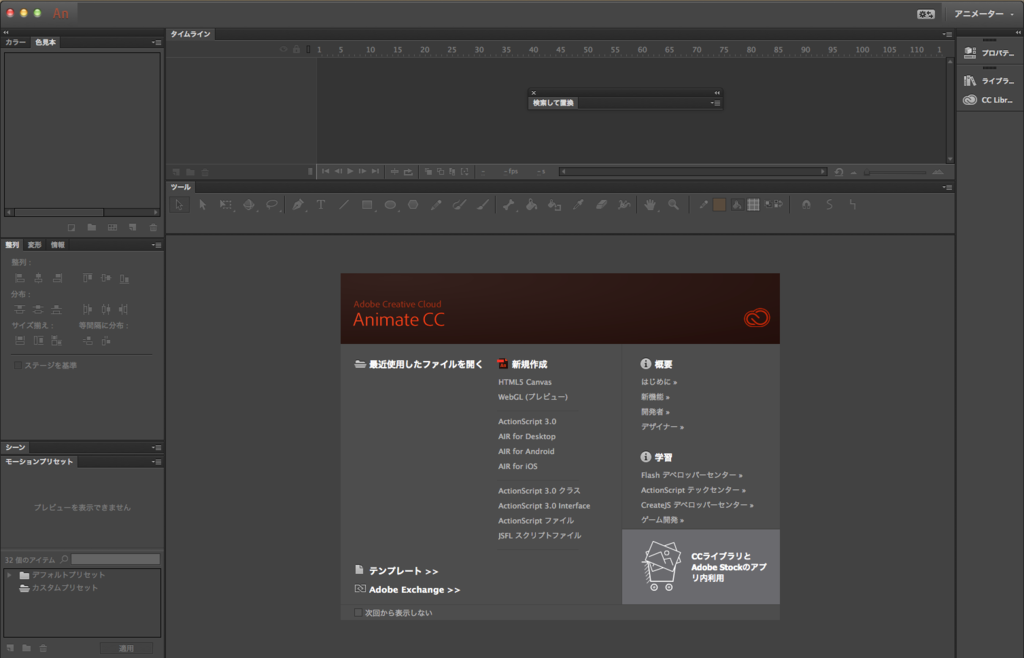Toggle the center frame button
Screen dimensions: 1024x658
coord(394,172)
